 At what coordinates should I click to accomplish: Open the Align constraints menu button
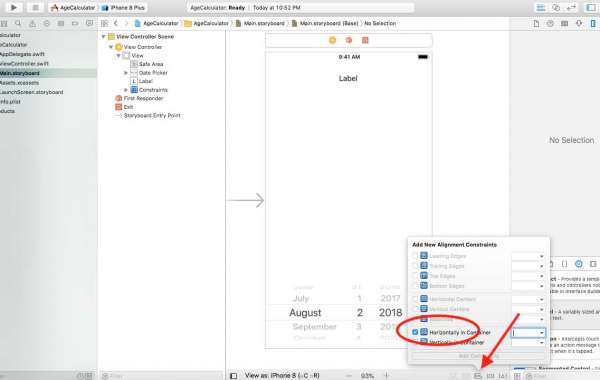click(x=478, y=376)
